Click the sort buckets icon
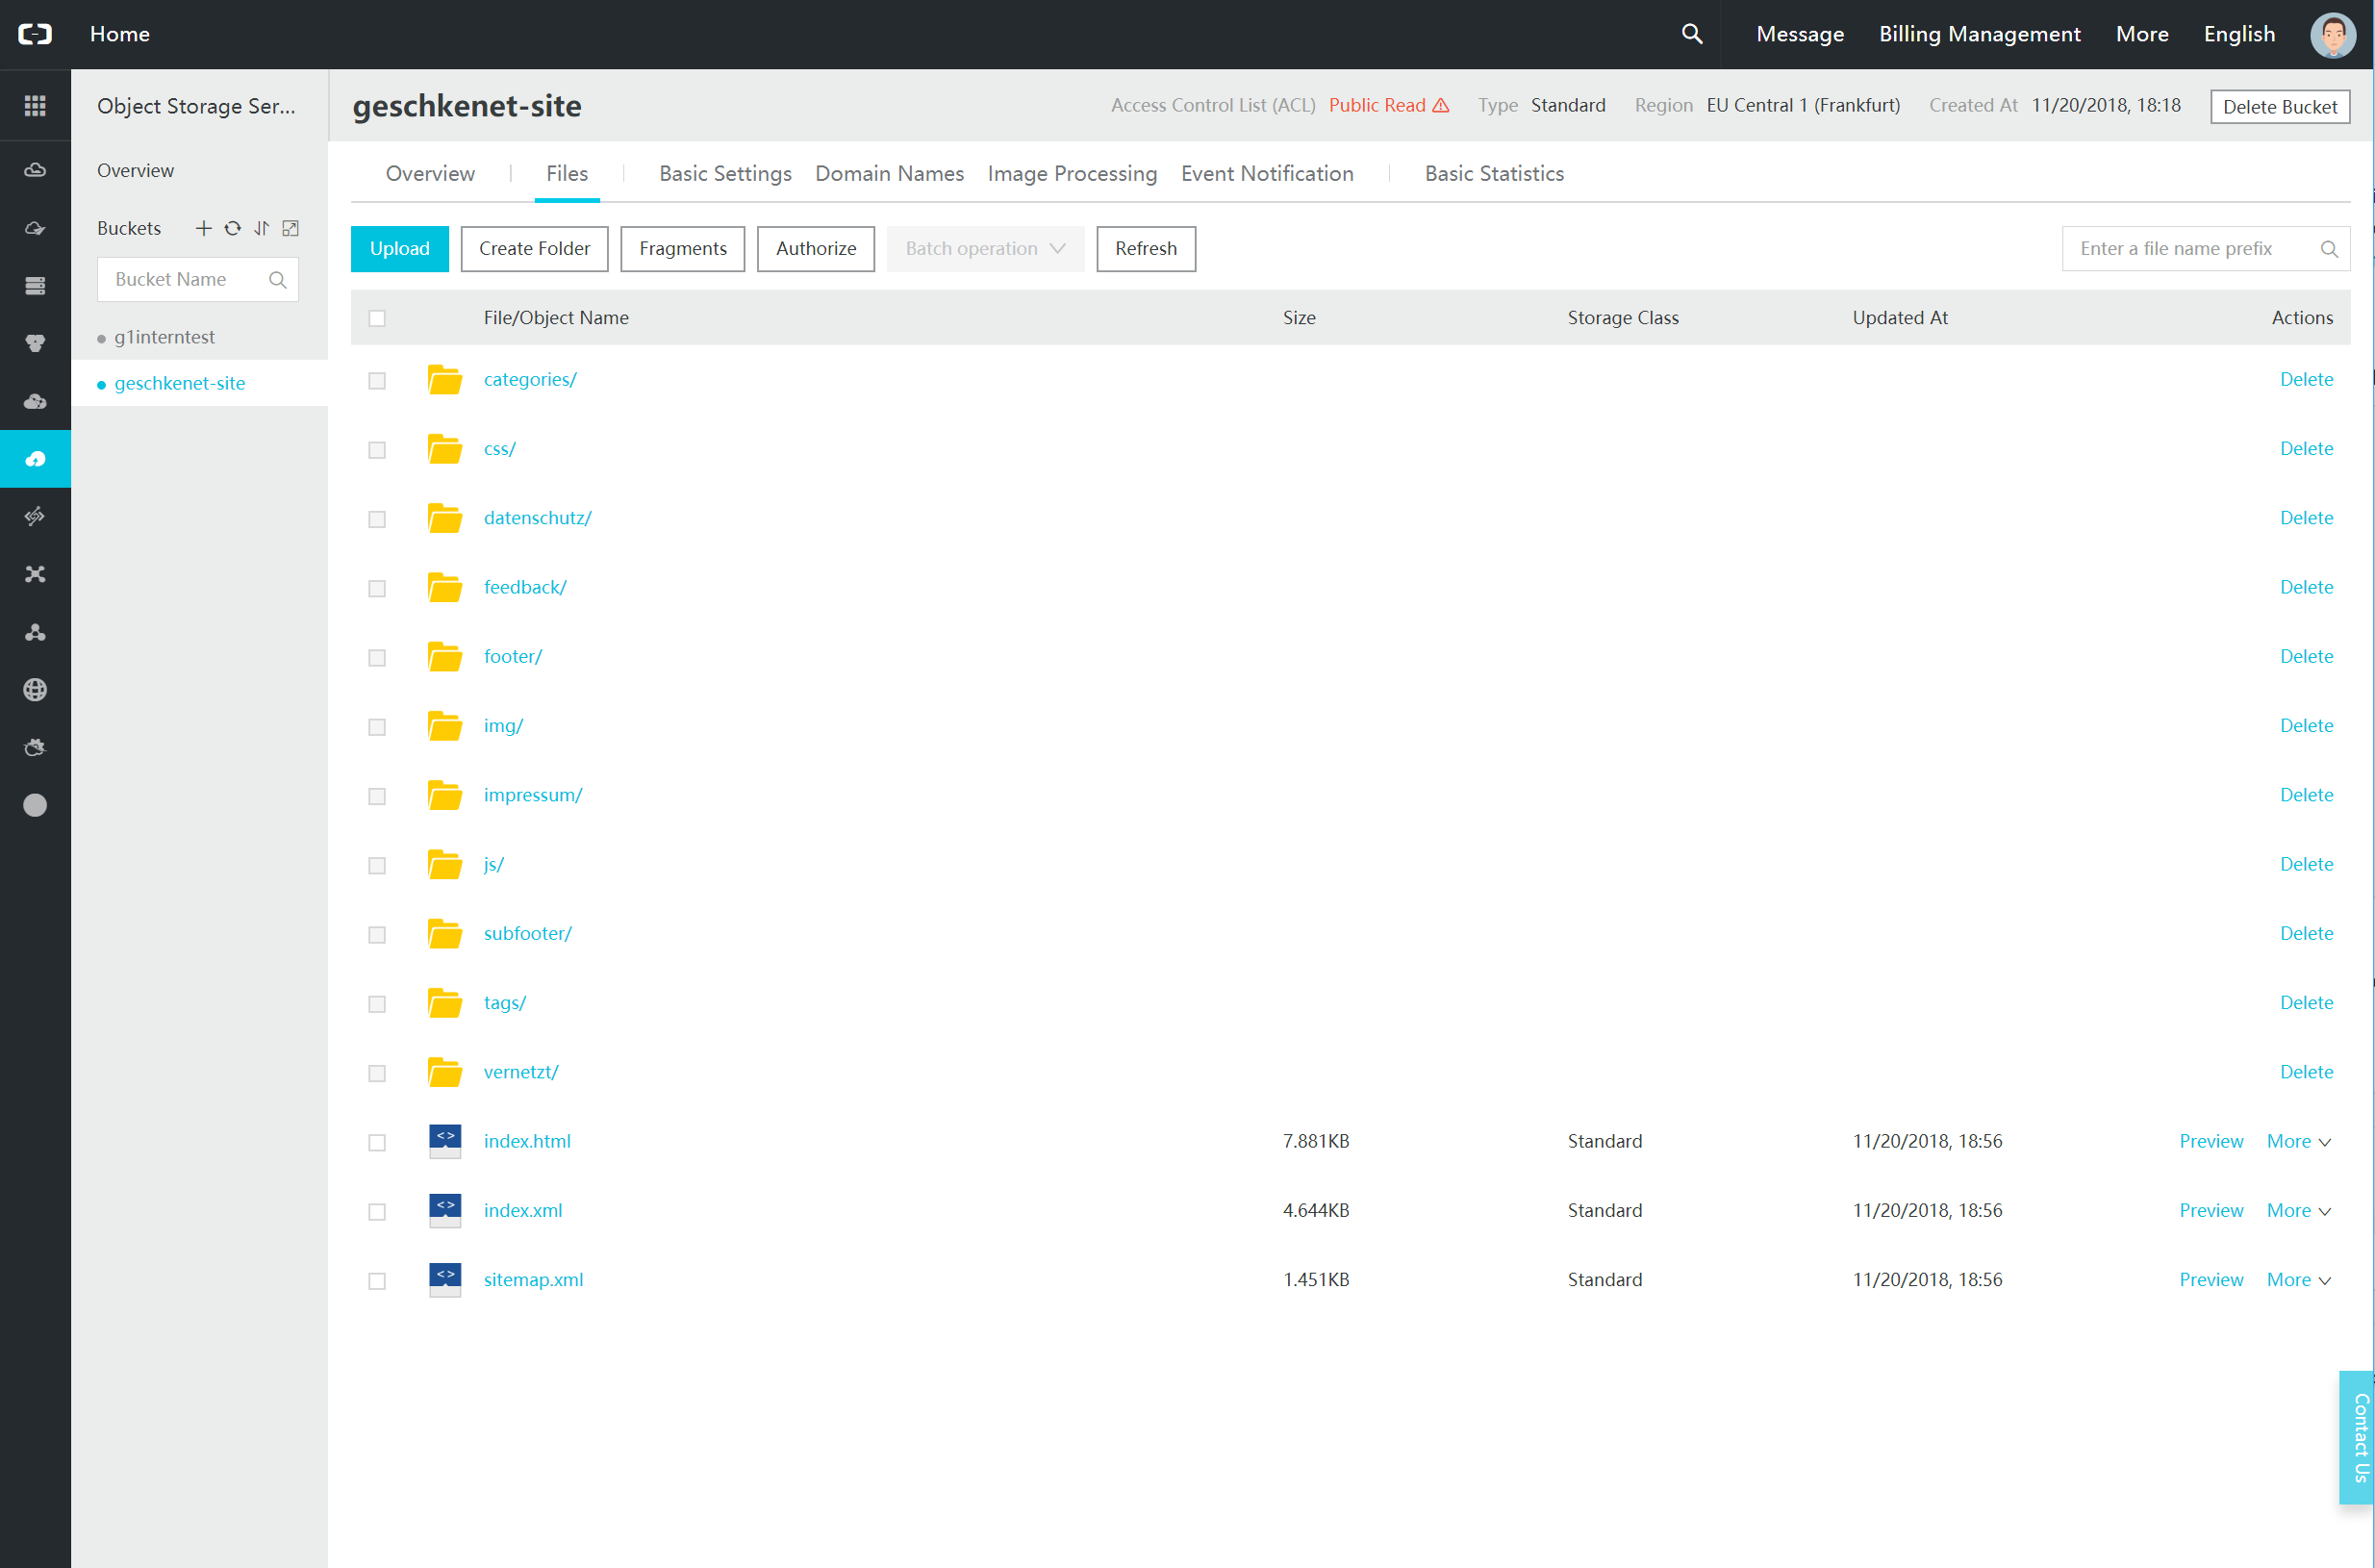2375x1568 pixels. (261, 228)
